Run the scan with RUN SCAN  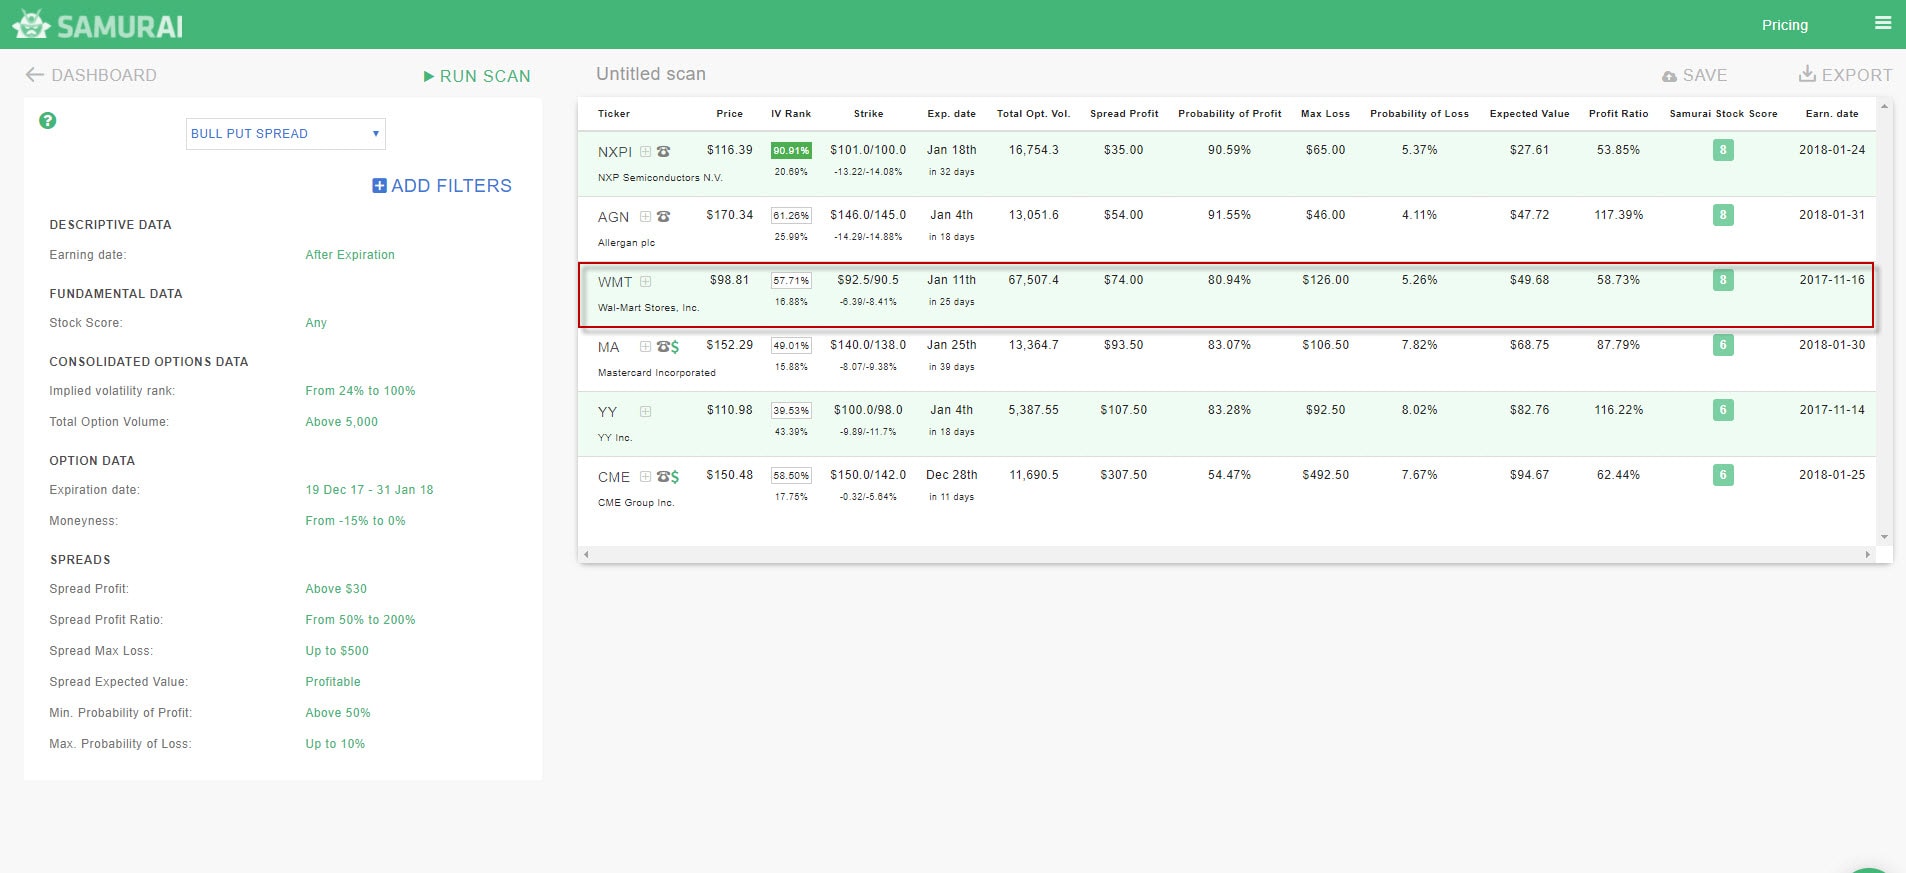click(x=477, y=76)
